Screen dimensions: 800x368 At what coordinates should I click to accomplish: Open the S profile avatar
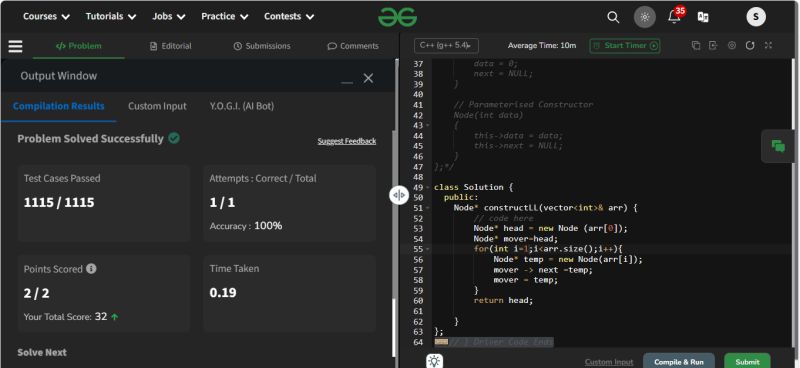click(756, 17)
